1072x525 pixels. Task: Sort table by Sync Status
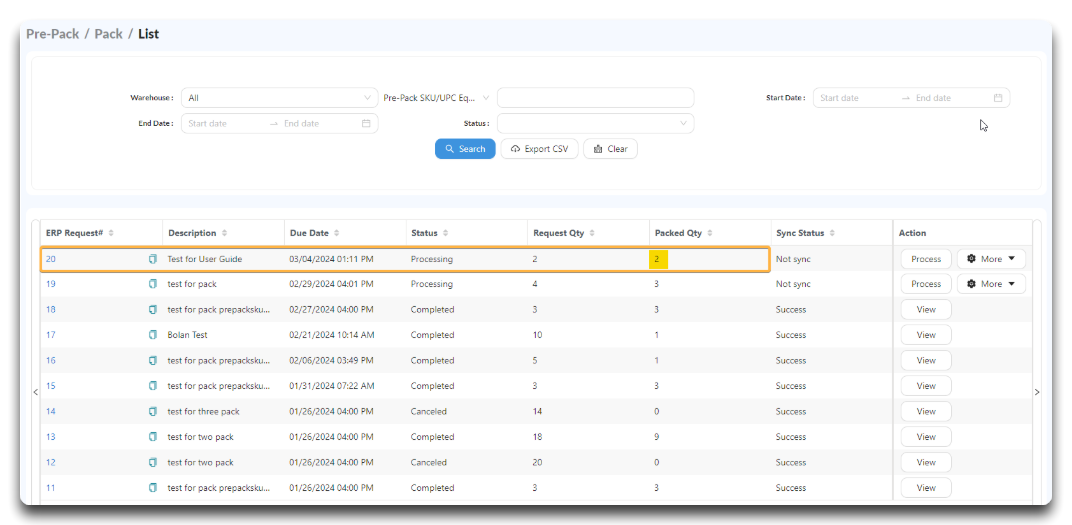point(833,233)
